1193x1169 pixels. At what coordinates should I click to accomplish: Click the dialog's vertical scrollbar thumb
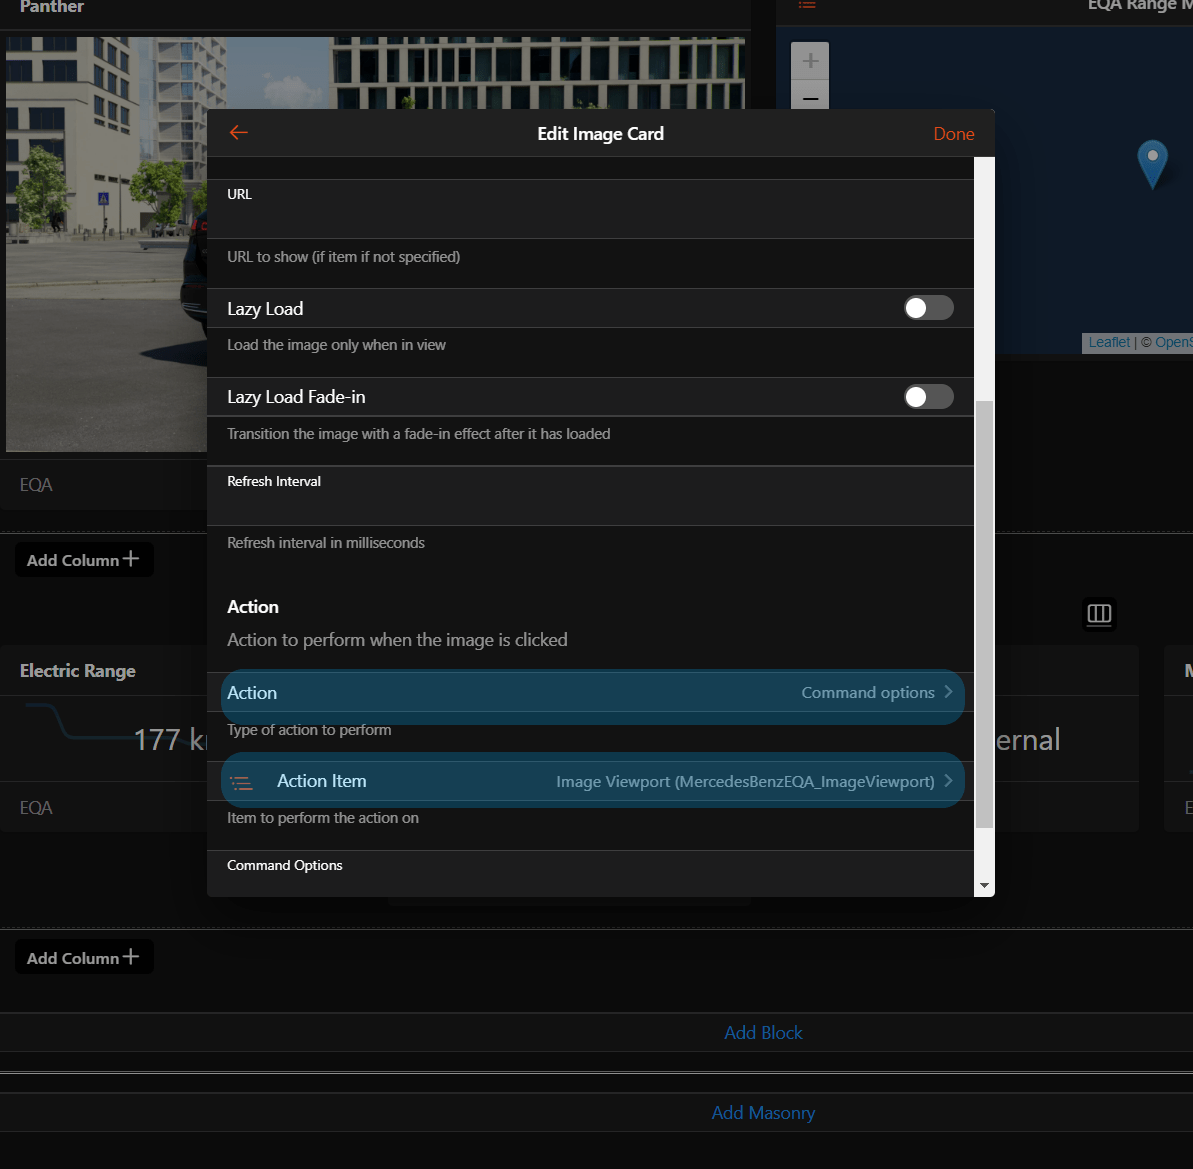tap(984, 615)
